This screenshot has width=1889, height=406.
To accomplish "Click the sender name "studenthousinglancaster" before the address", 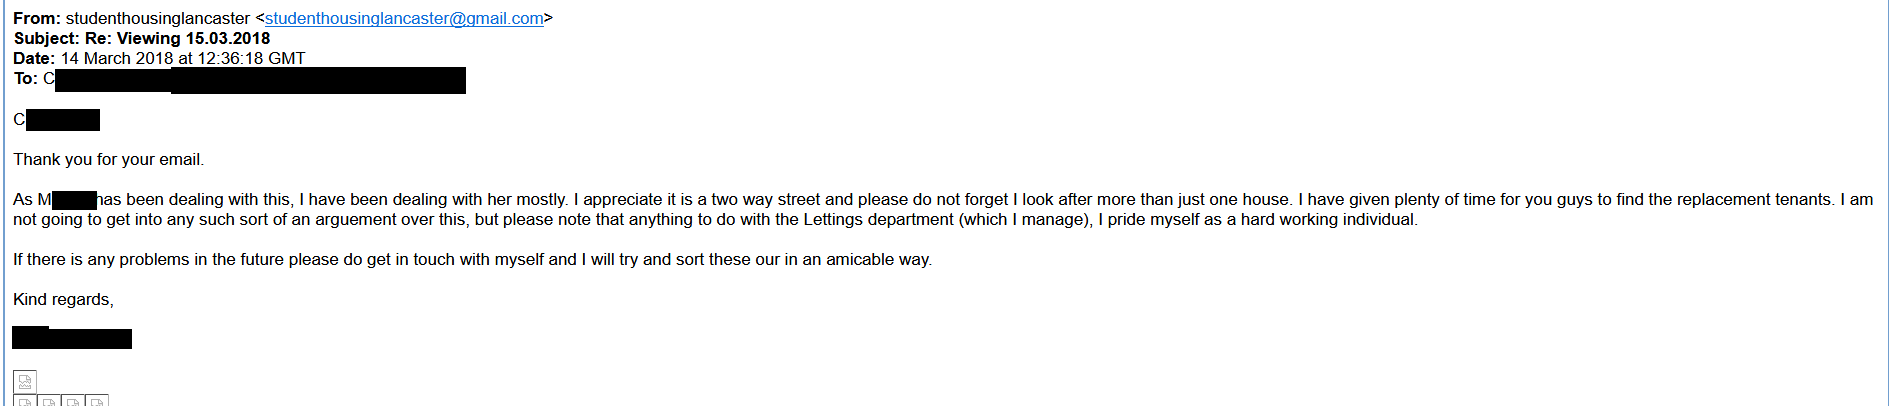I will (x=158, y=19).
